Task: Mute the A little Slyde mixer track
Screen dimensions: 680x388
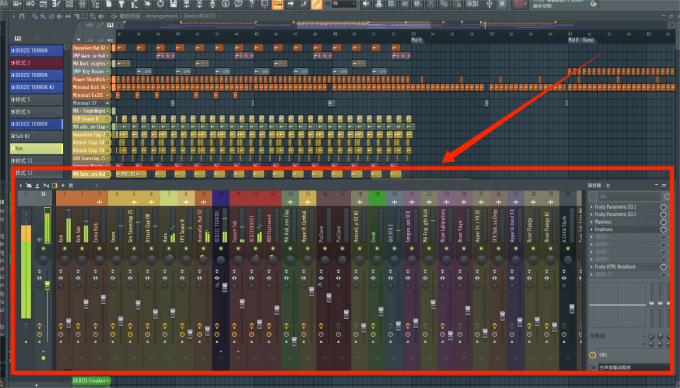Action: tap(568, 249)
